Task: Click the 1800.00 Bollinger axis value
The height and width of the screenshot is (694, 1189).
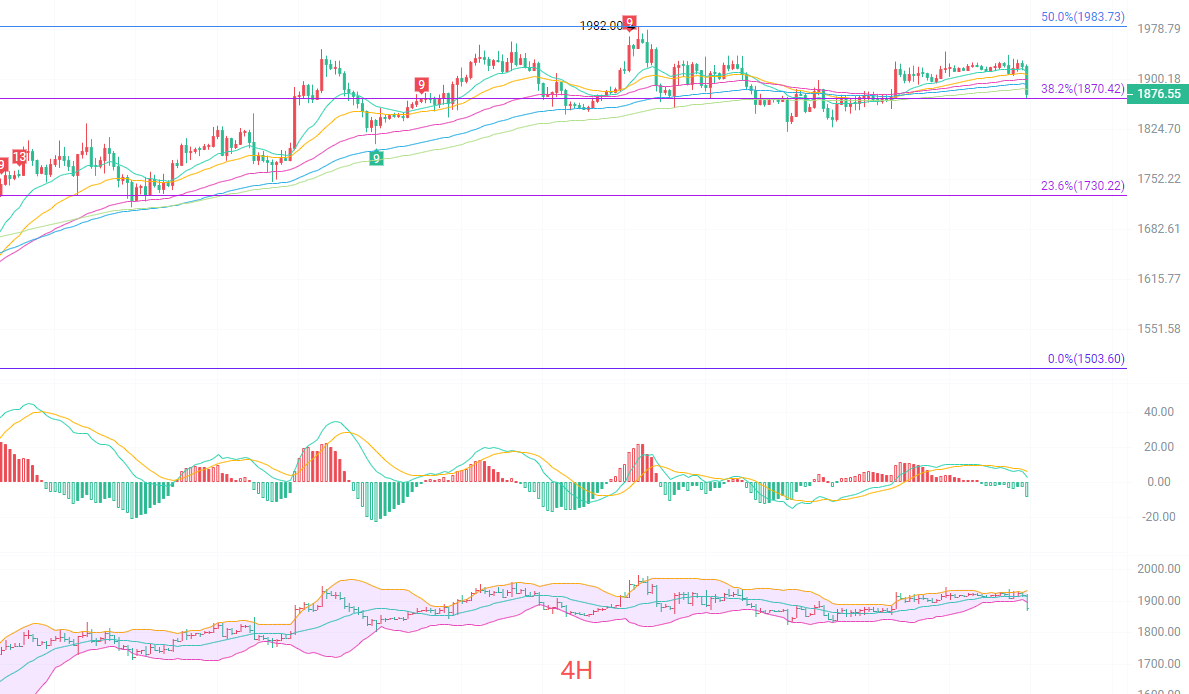Action: tap(1159, 632)
